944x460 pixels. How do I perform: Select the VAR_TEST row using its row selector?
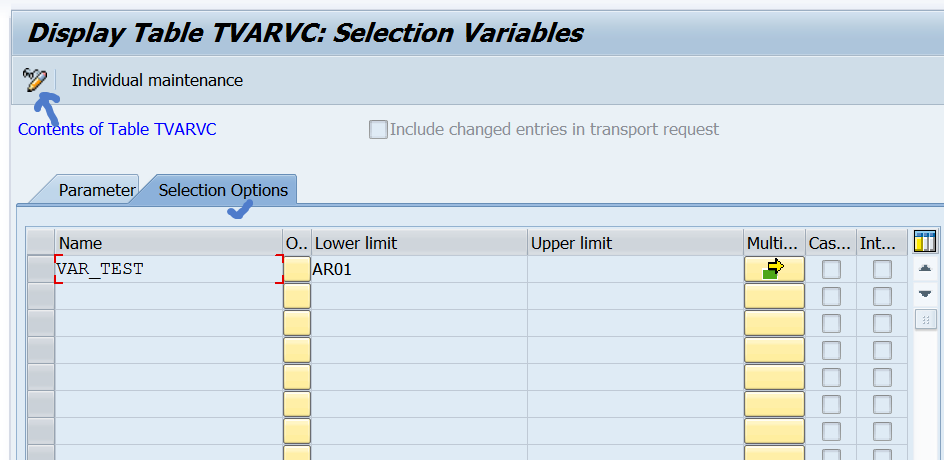point(40,269)
